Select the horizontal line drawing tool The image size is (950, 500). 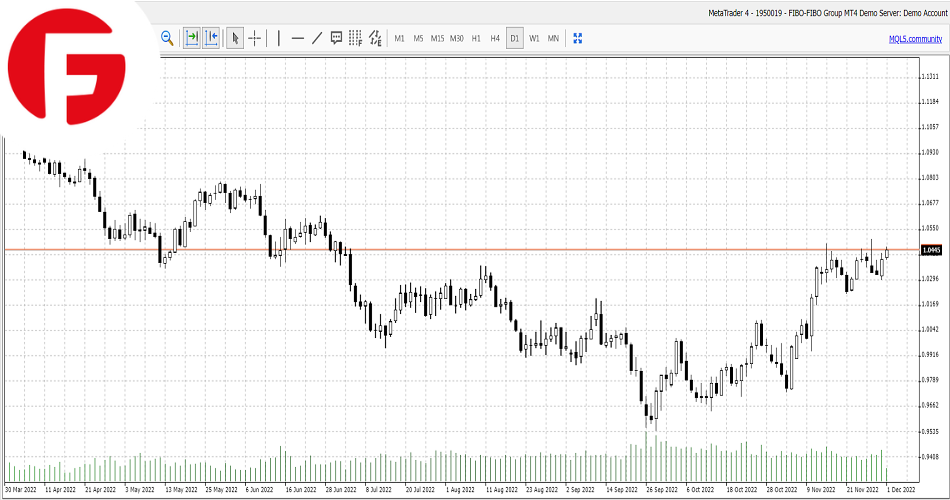[x=297, y=38]
